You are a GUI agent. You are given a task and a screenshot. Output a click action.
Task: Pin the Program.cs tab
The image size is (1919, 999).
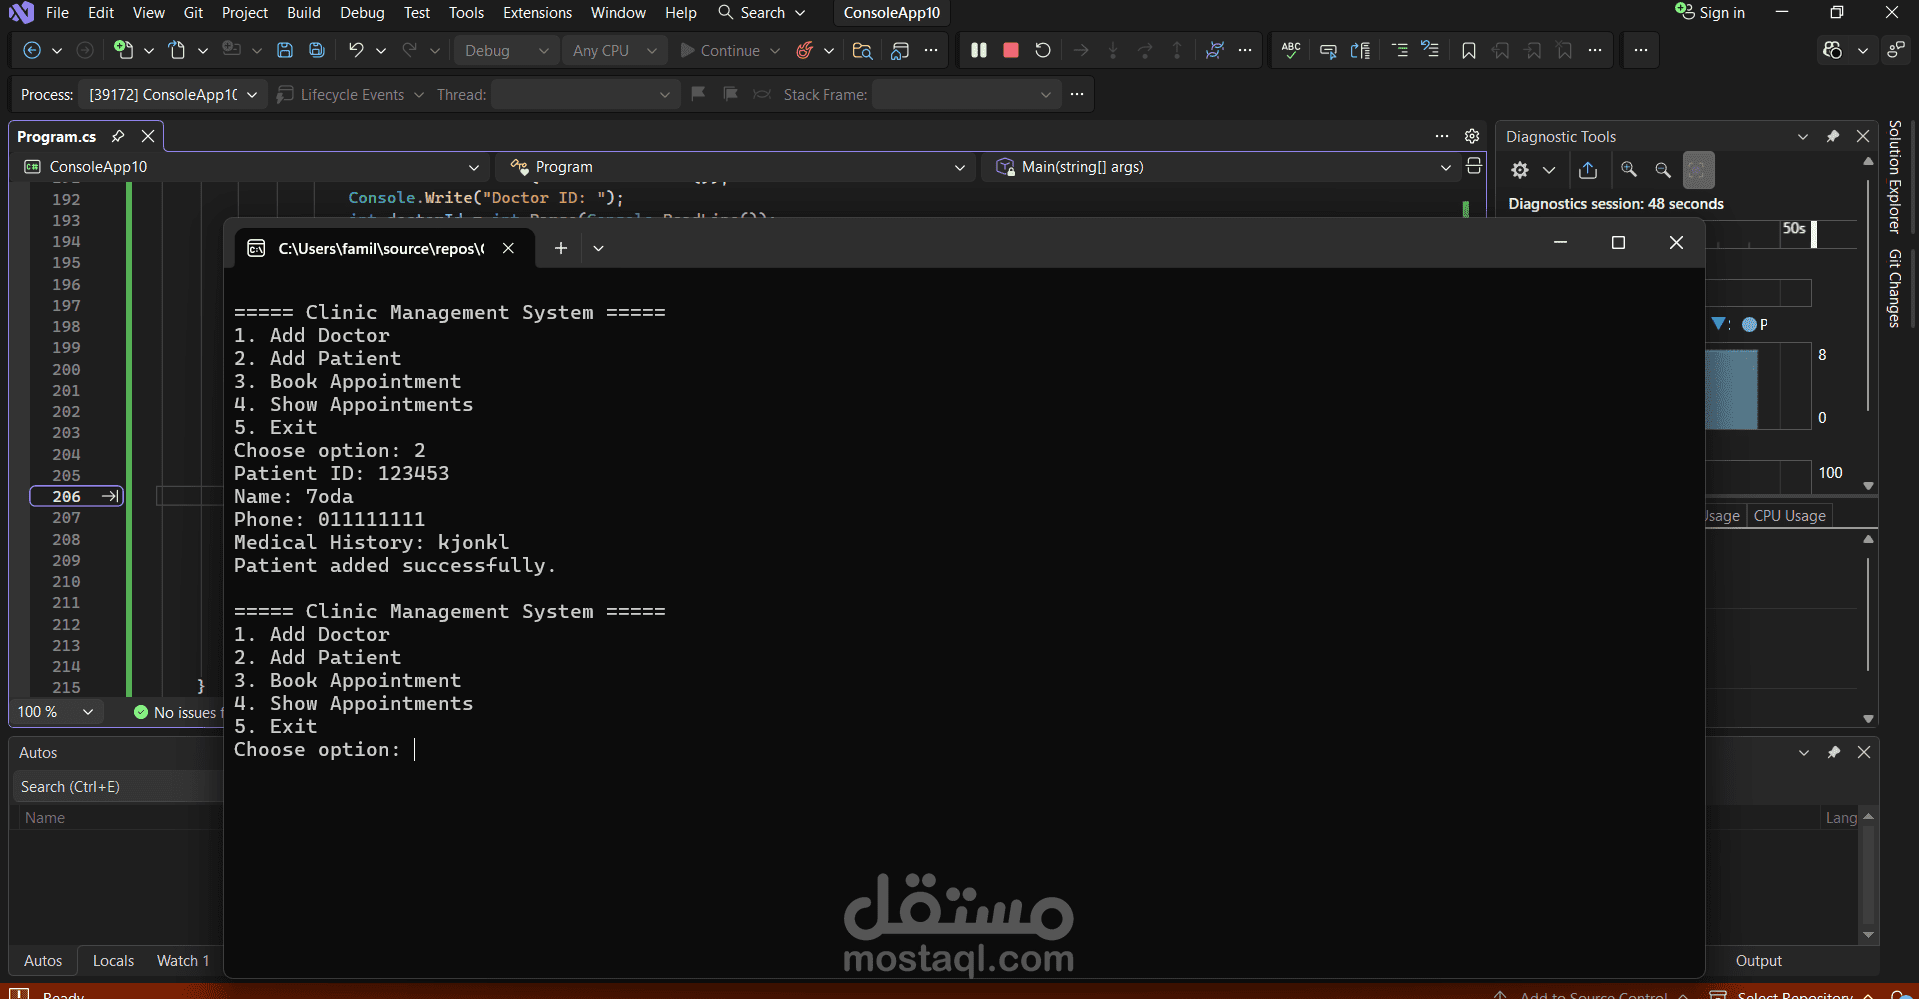[x=118, y=136]
